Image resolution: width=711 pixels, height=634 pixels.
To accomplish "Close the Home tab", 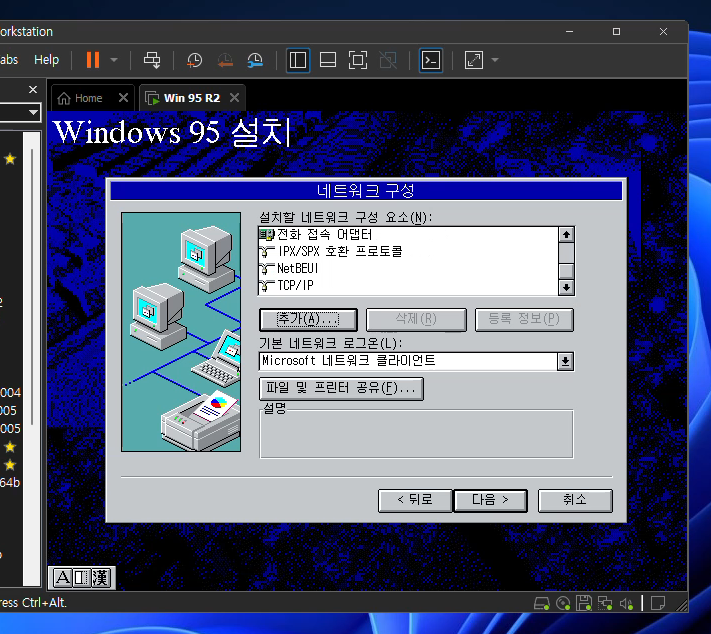I will (x=123, y=98).
